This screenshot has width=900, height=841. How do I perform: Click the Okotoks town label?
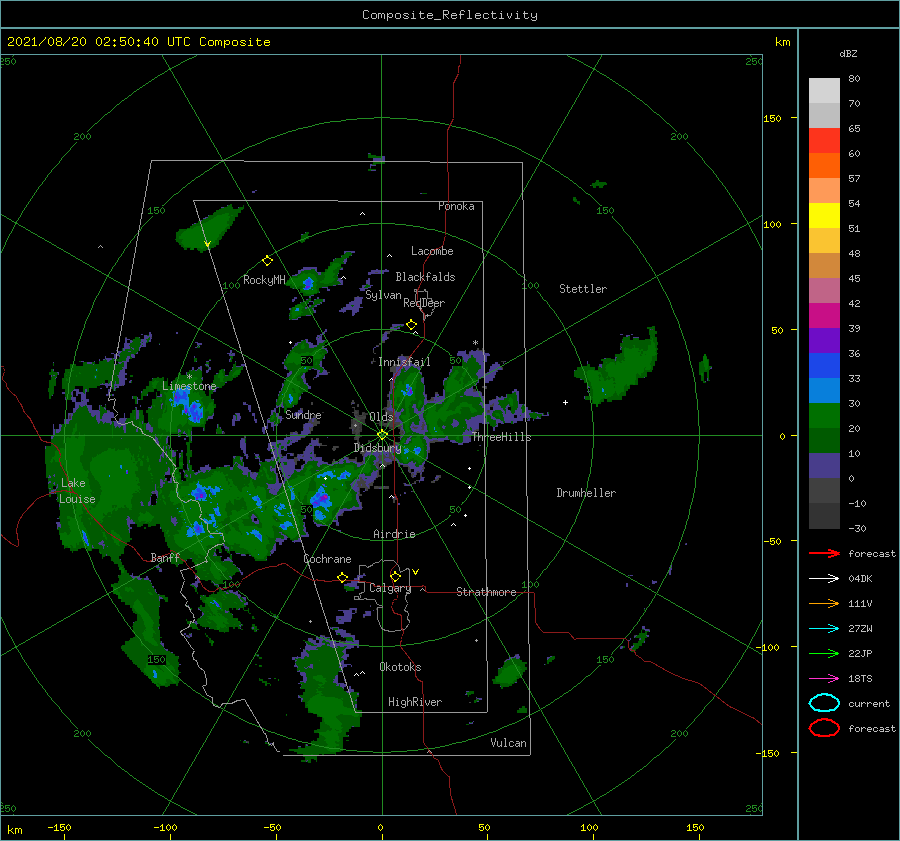coord(400,667)
